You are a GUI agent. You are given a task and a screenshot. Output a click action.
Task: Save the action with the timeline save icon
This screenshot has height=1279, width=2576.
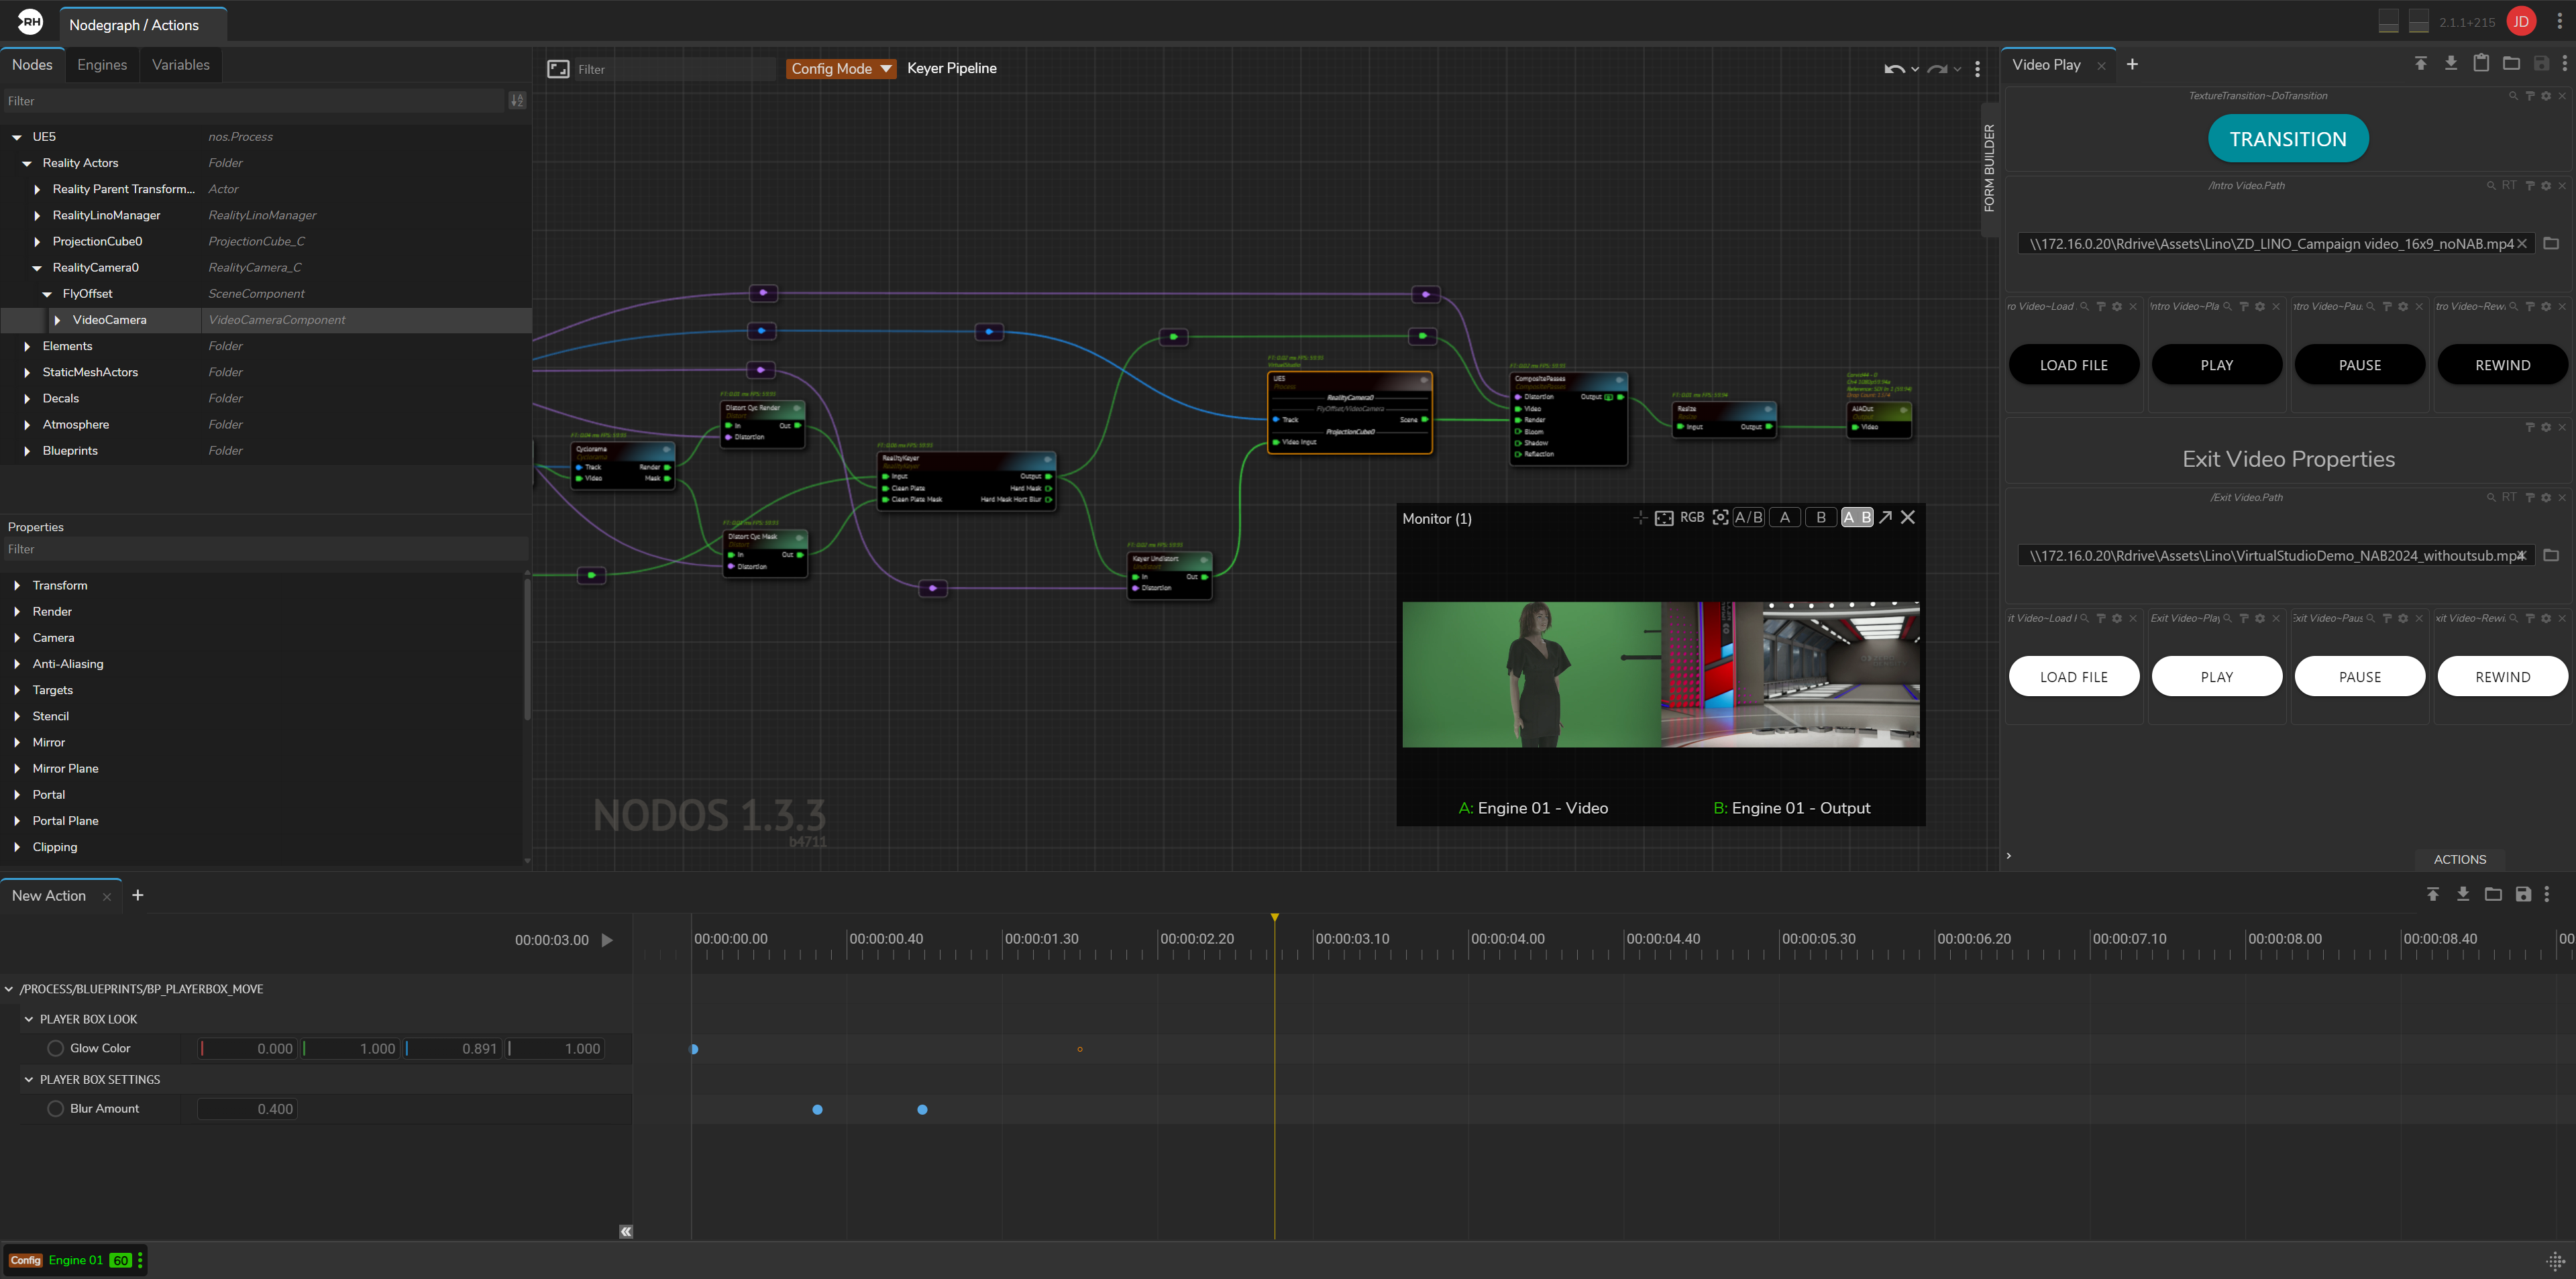click(x=2523, y=894)
